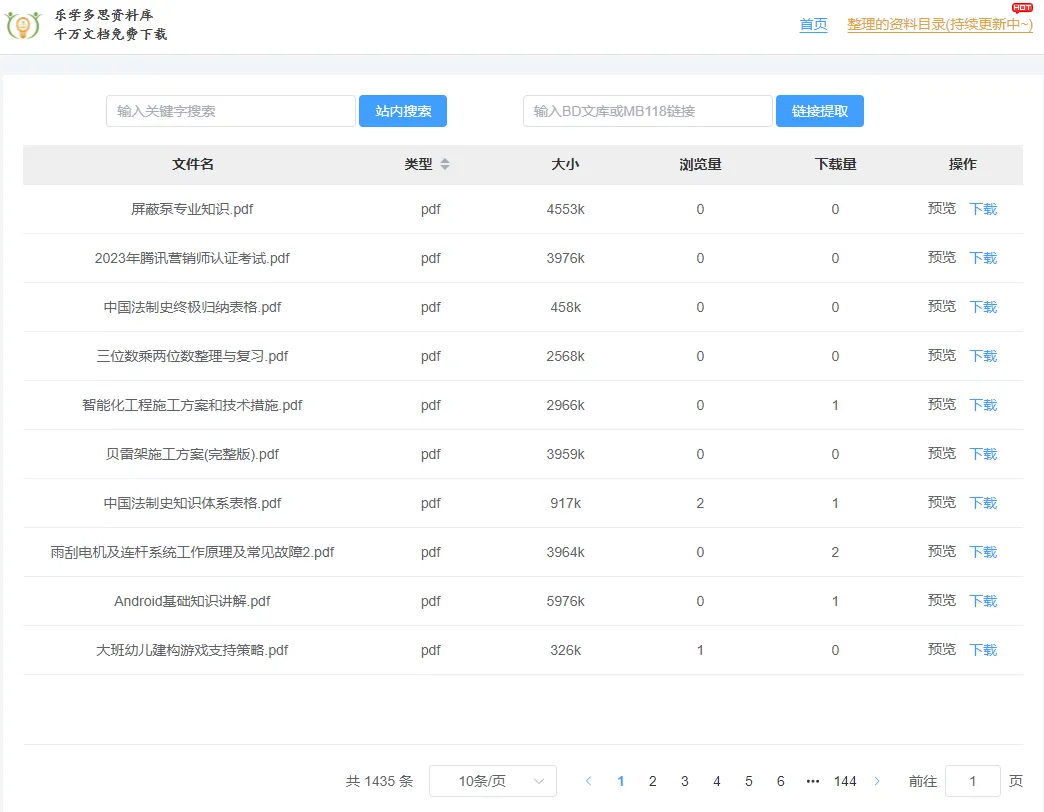Click the pagination ellipsis jump icon
The image size is (1044, 812).
pos(812,781)
